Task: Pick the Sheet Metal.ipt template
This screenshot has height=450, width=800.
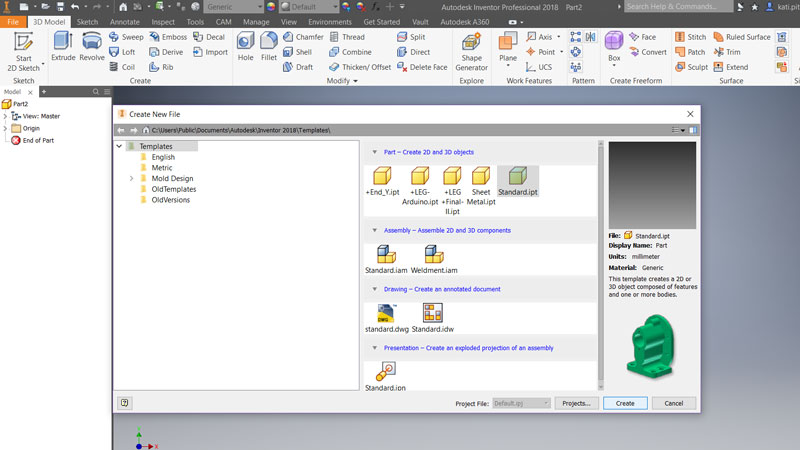Action: pyautogui.click(x=481, y=186)
